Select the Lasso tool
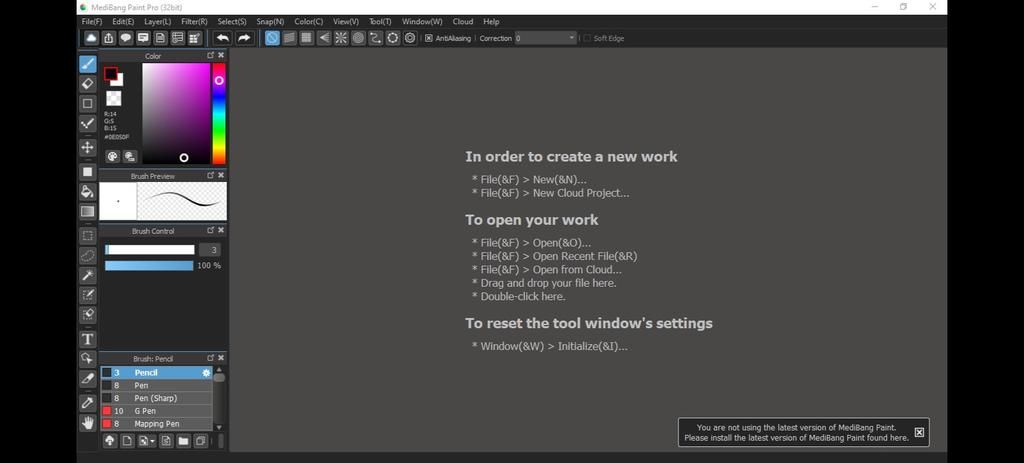Screen dimensions: 1024x463 click(x=88, y=255)
